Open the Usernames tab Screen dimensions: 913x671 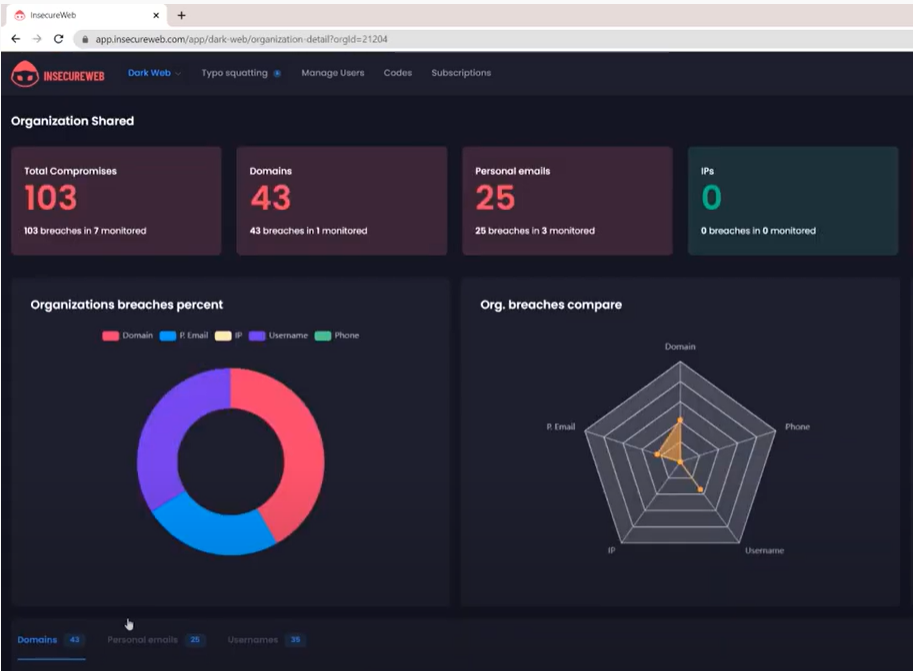pos(250,640)
